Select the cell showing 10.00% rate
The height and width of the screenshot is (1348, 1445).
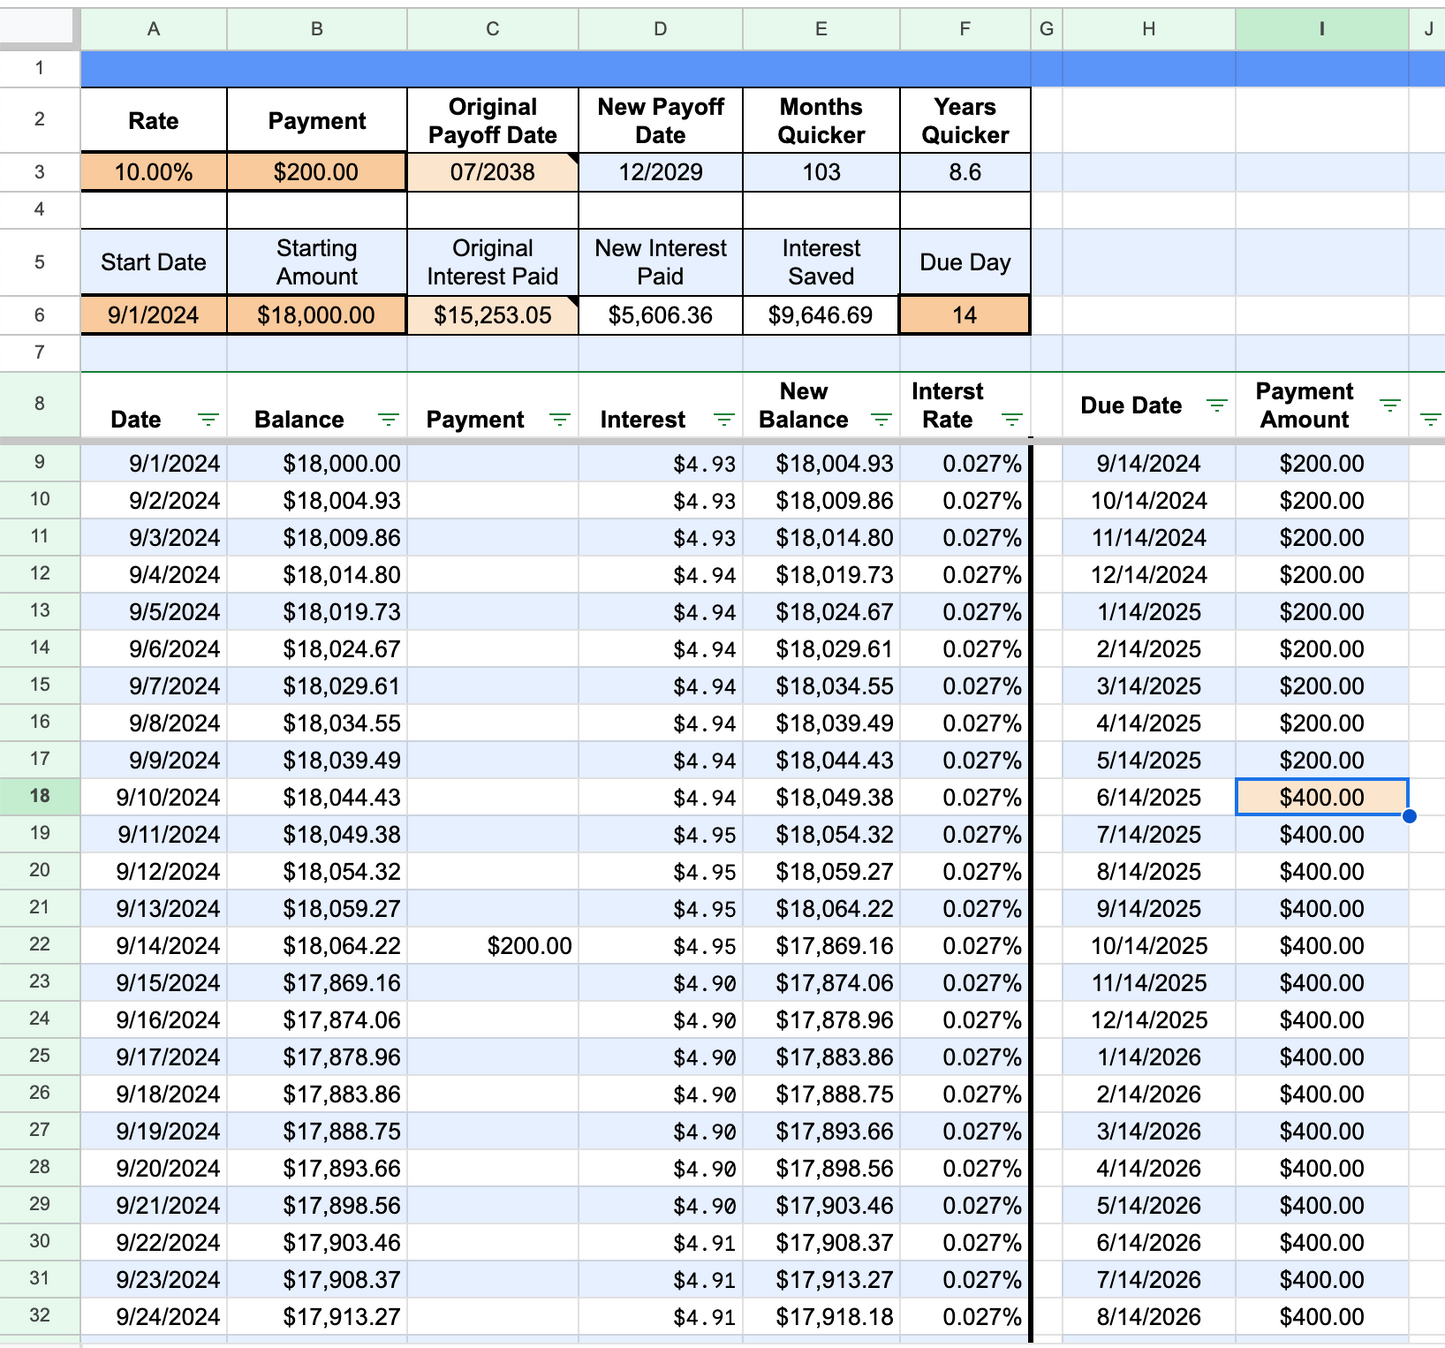point(153,171)
